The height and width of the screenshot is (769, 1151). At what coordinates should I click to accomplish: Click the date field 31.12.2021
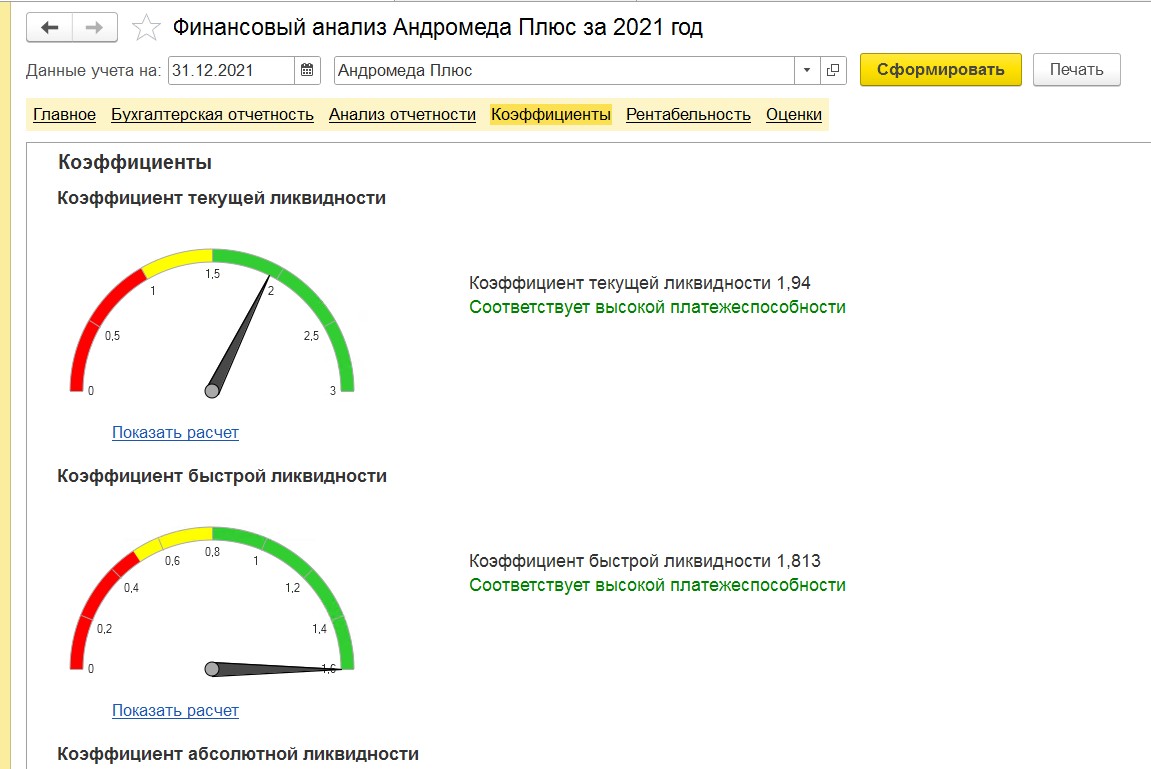tap(231, 70)
